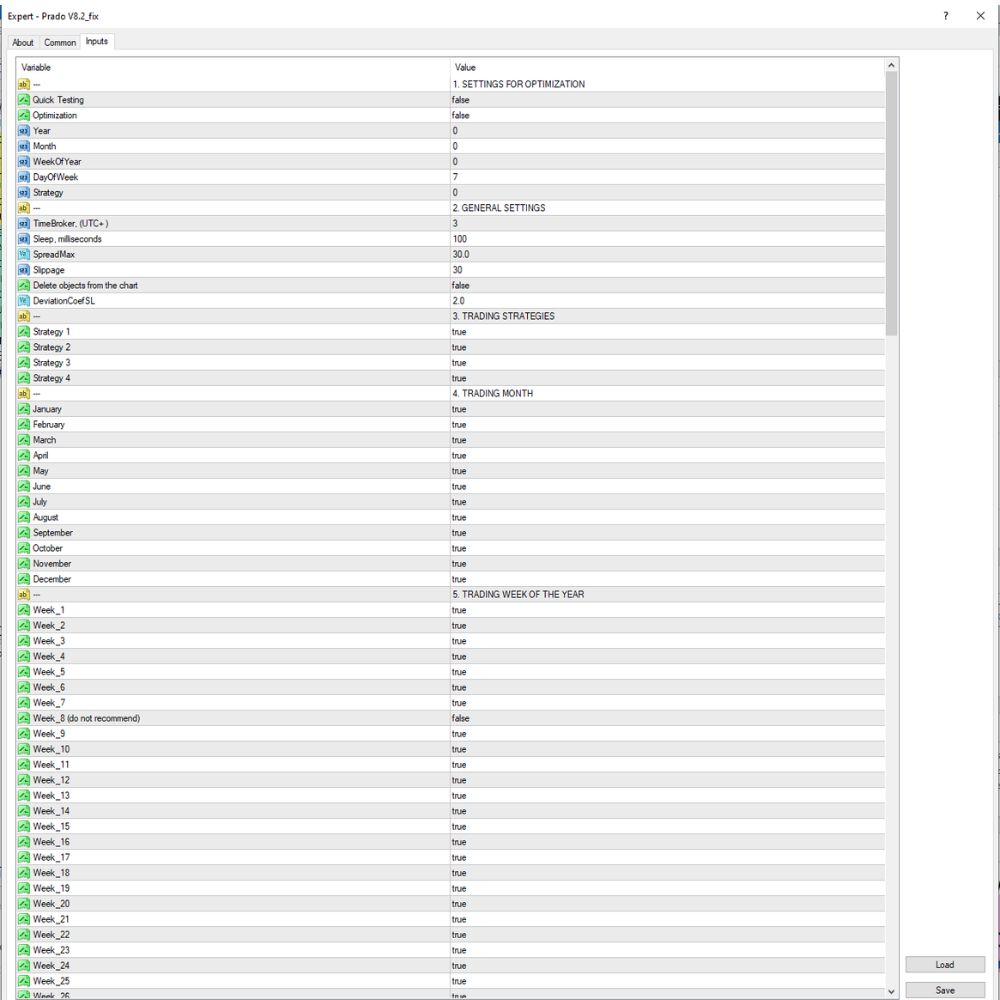Select the WeekOfYear variable name

pyautogui.click(x=57, y=162)
